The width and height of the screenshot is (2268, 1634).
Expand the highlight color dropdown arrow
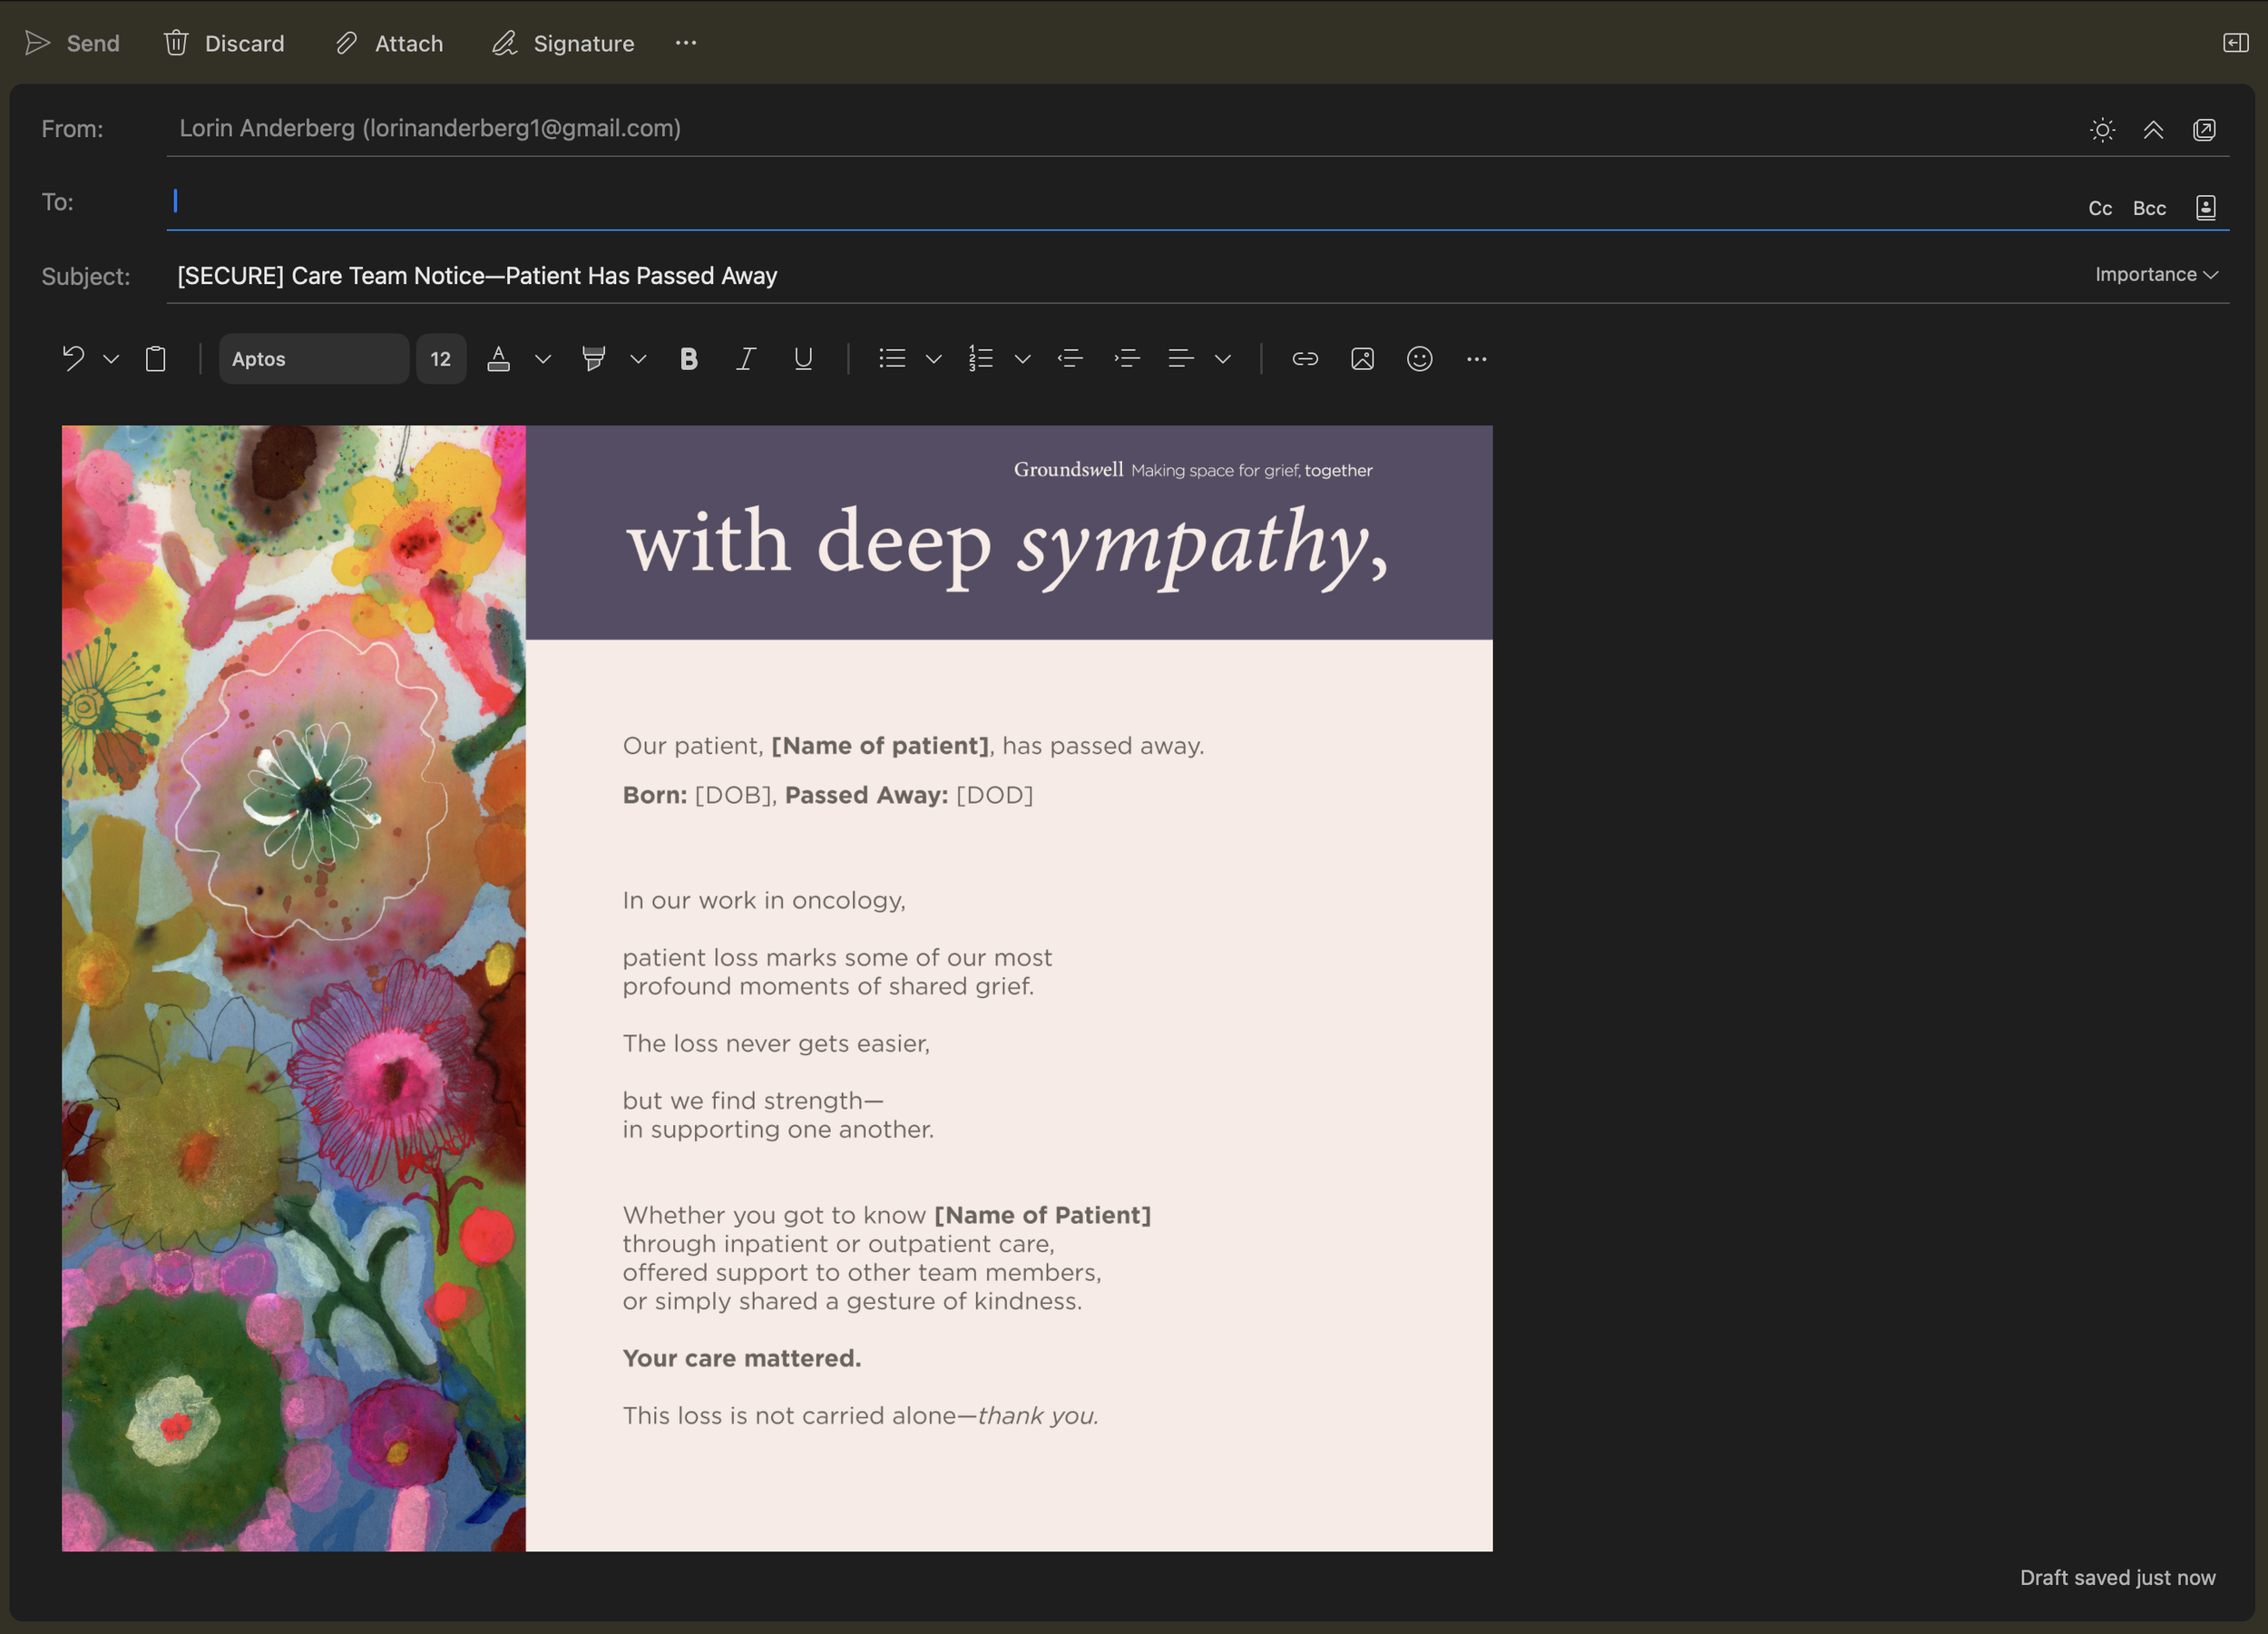(x=638, y=358)
